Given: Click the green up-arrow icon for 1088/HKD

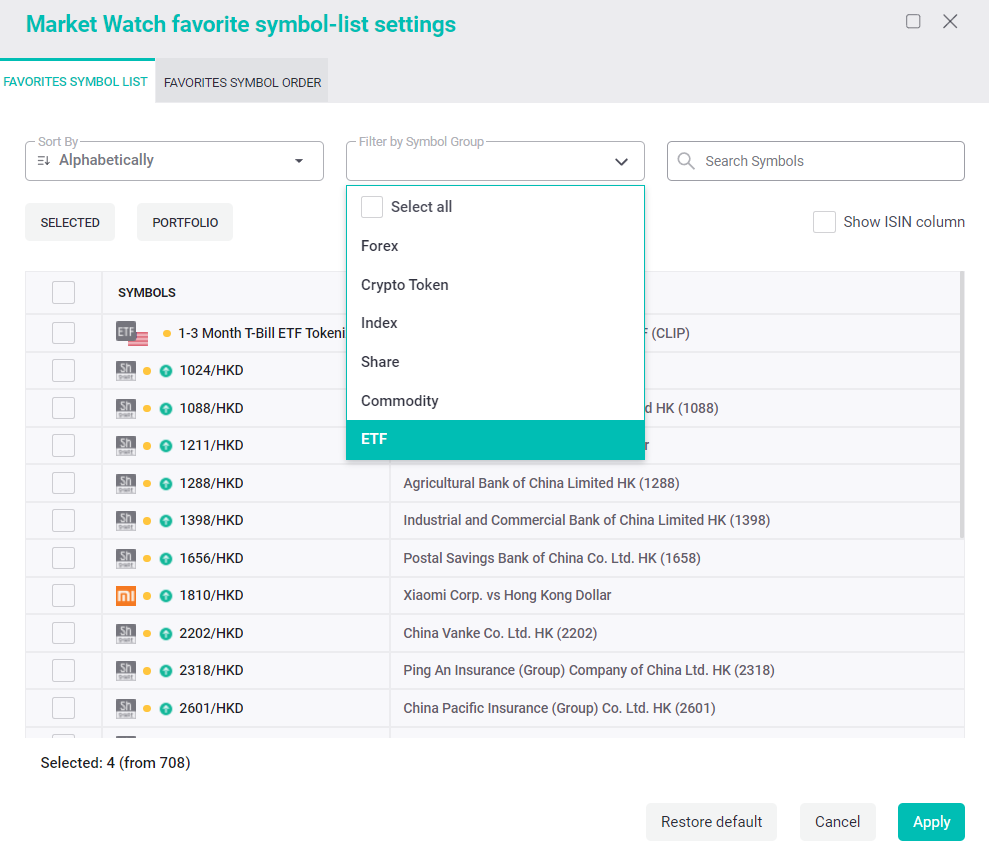Looking at the screenshot, I should tap(166, 409).
